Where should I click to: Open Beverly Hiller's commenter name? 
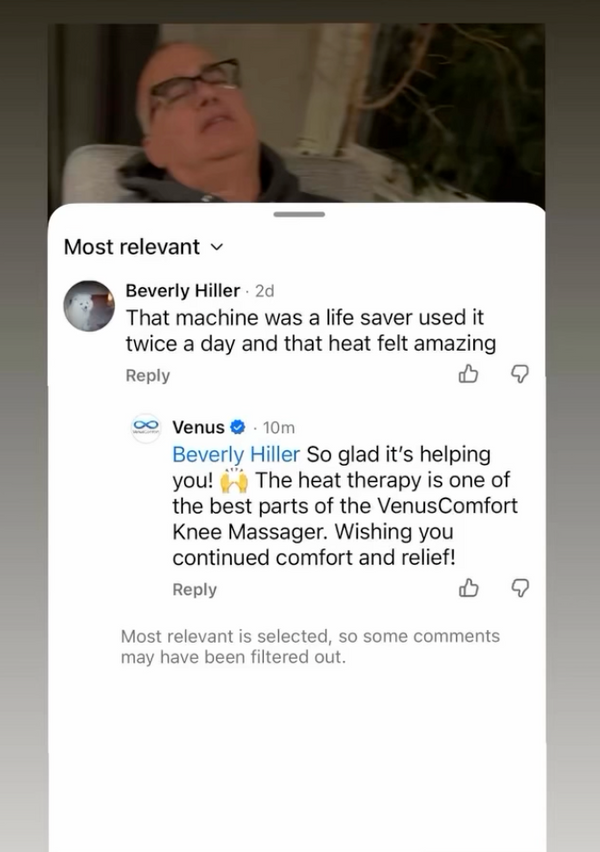point(183,291)
